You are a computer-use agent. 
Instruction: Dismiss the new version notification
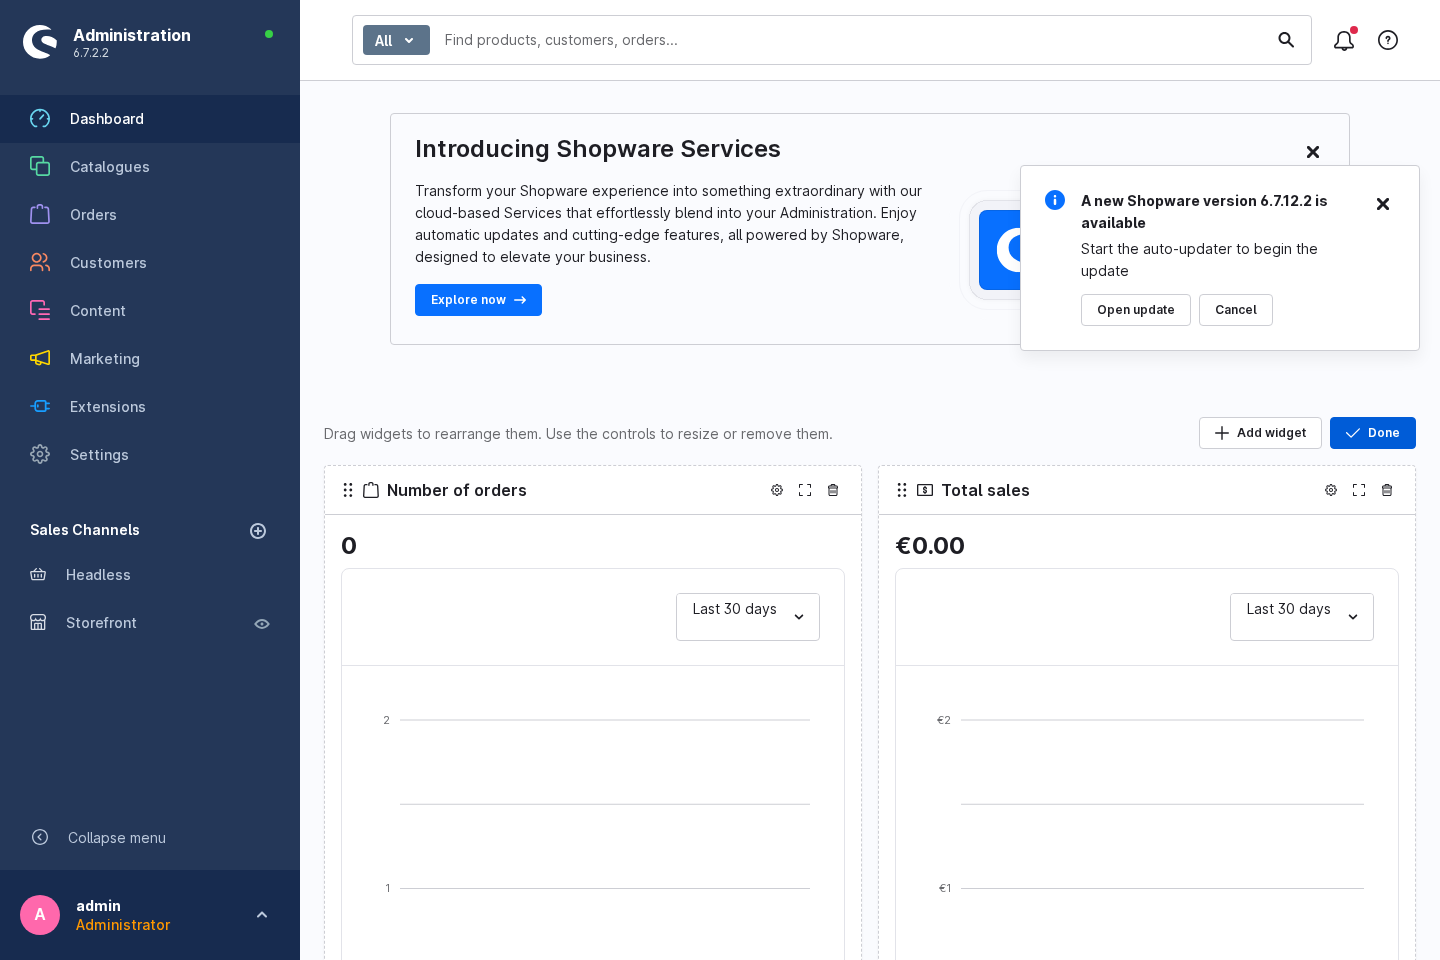tap(1383, 204)
